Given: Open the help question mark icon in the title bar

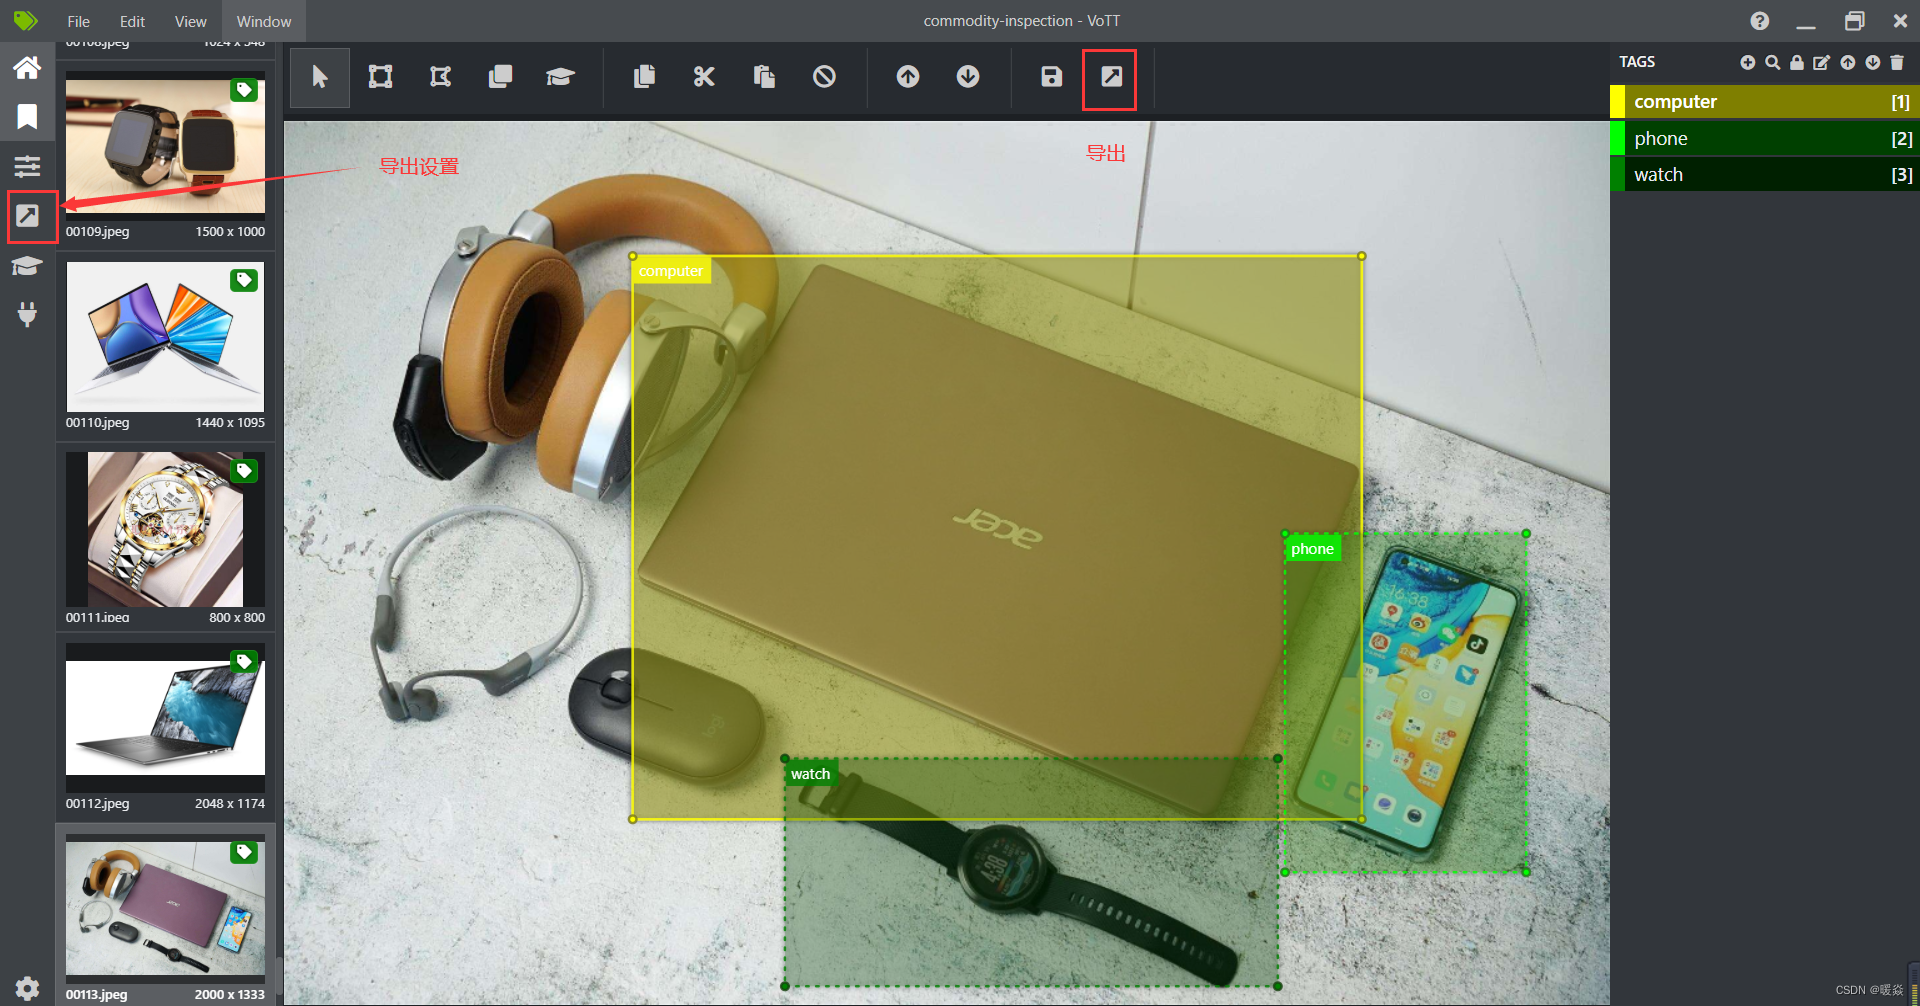Looking at the screenshot, I should click(1760, 21).
